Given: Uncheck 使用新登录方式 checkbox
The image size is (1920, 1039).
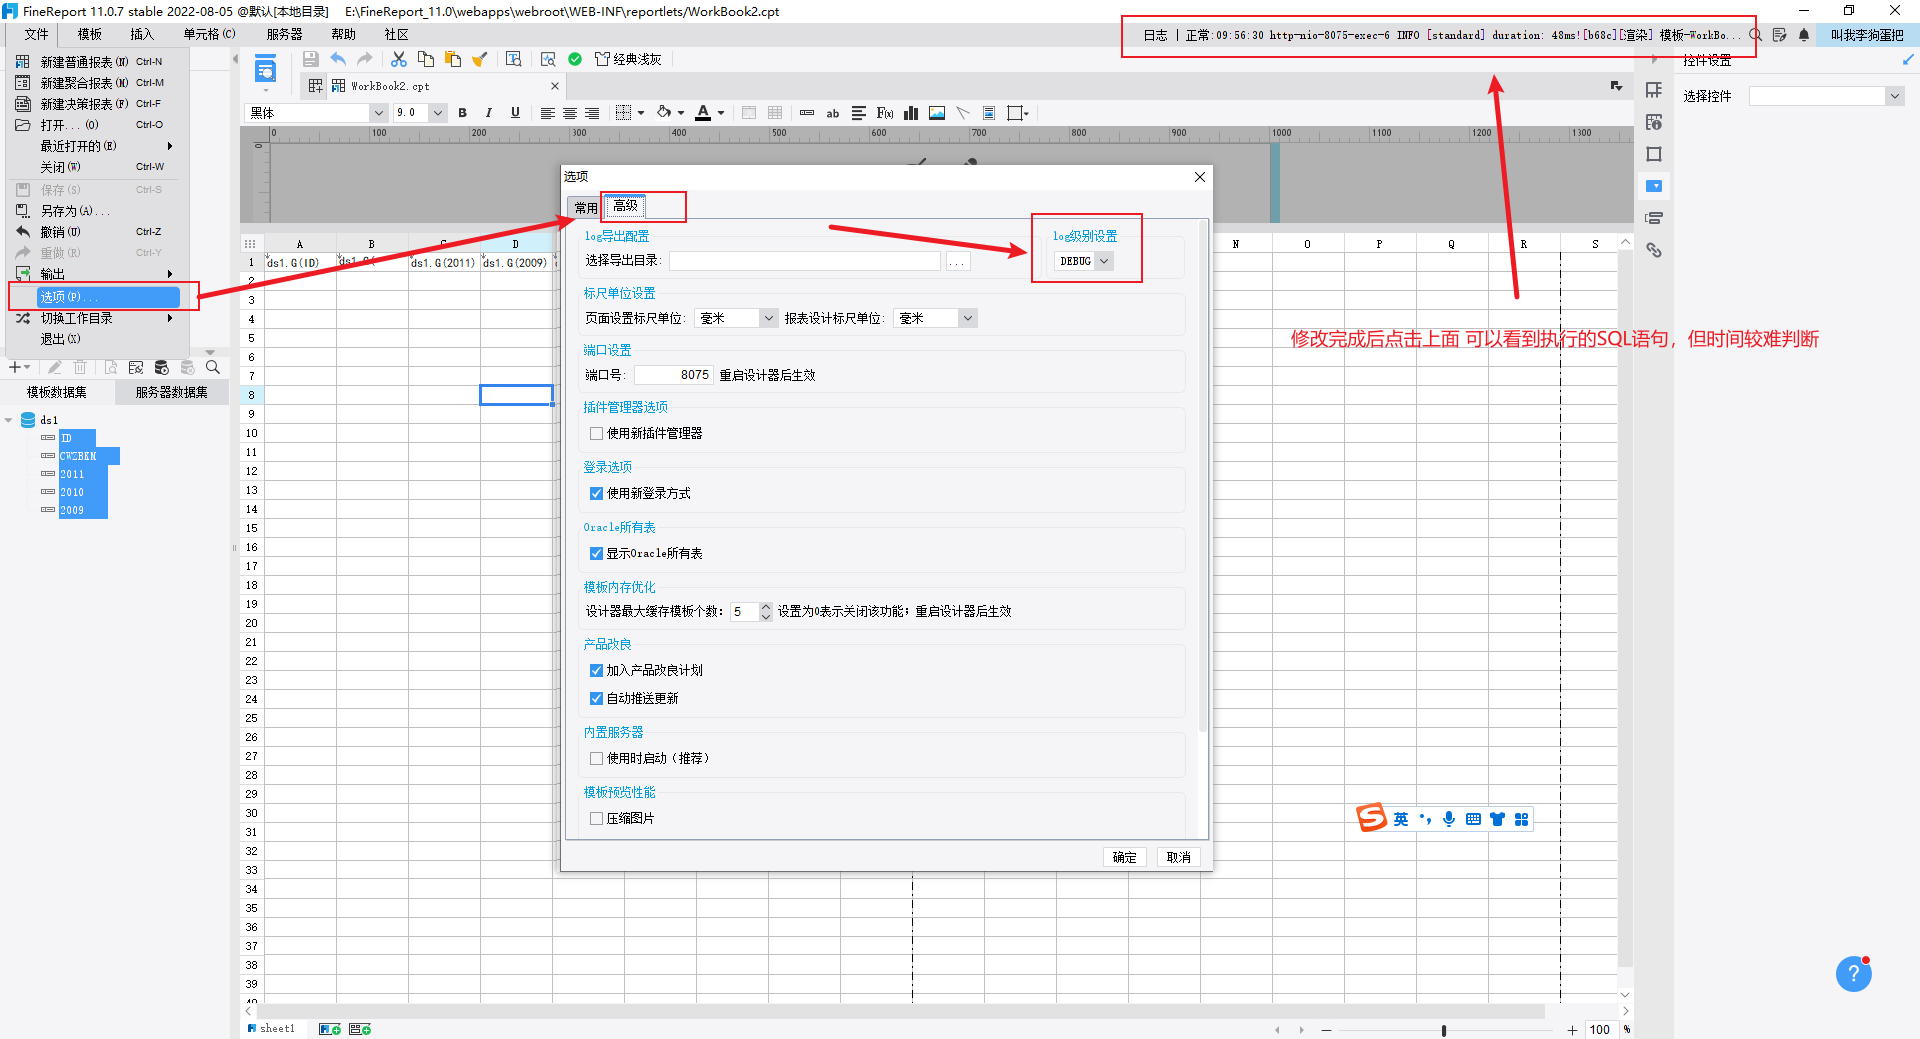Looking at the screenshot, I should pyautogui.click(x=597, y=494).
